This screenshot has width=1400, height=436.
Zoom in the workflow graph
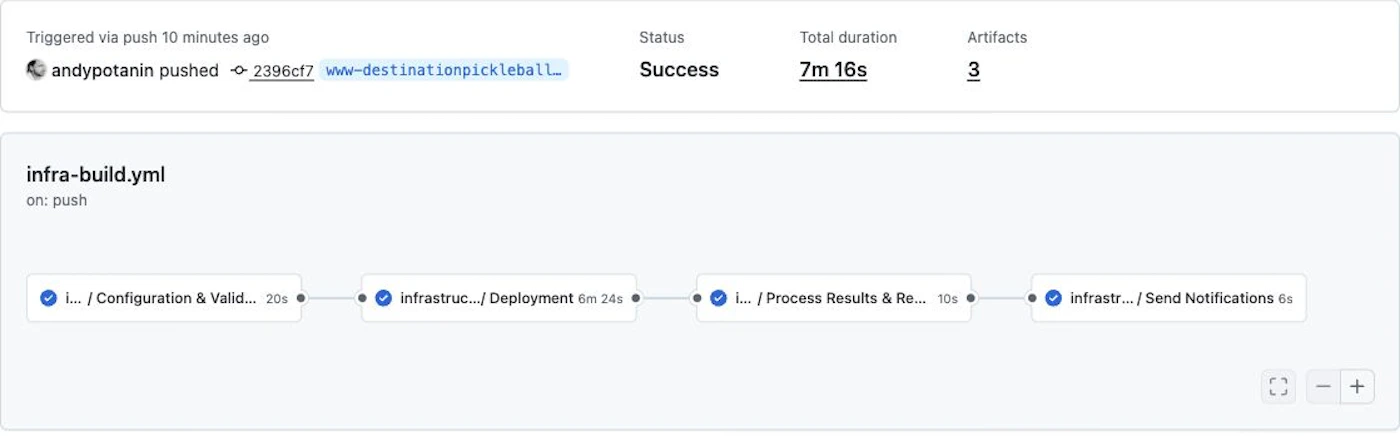pyautogui.click(x=1357, y=387)
